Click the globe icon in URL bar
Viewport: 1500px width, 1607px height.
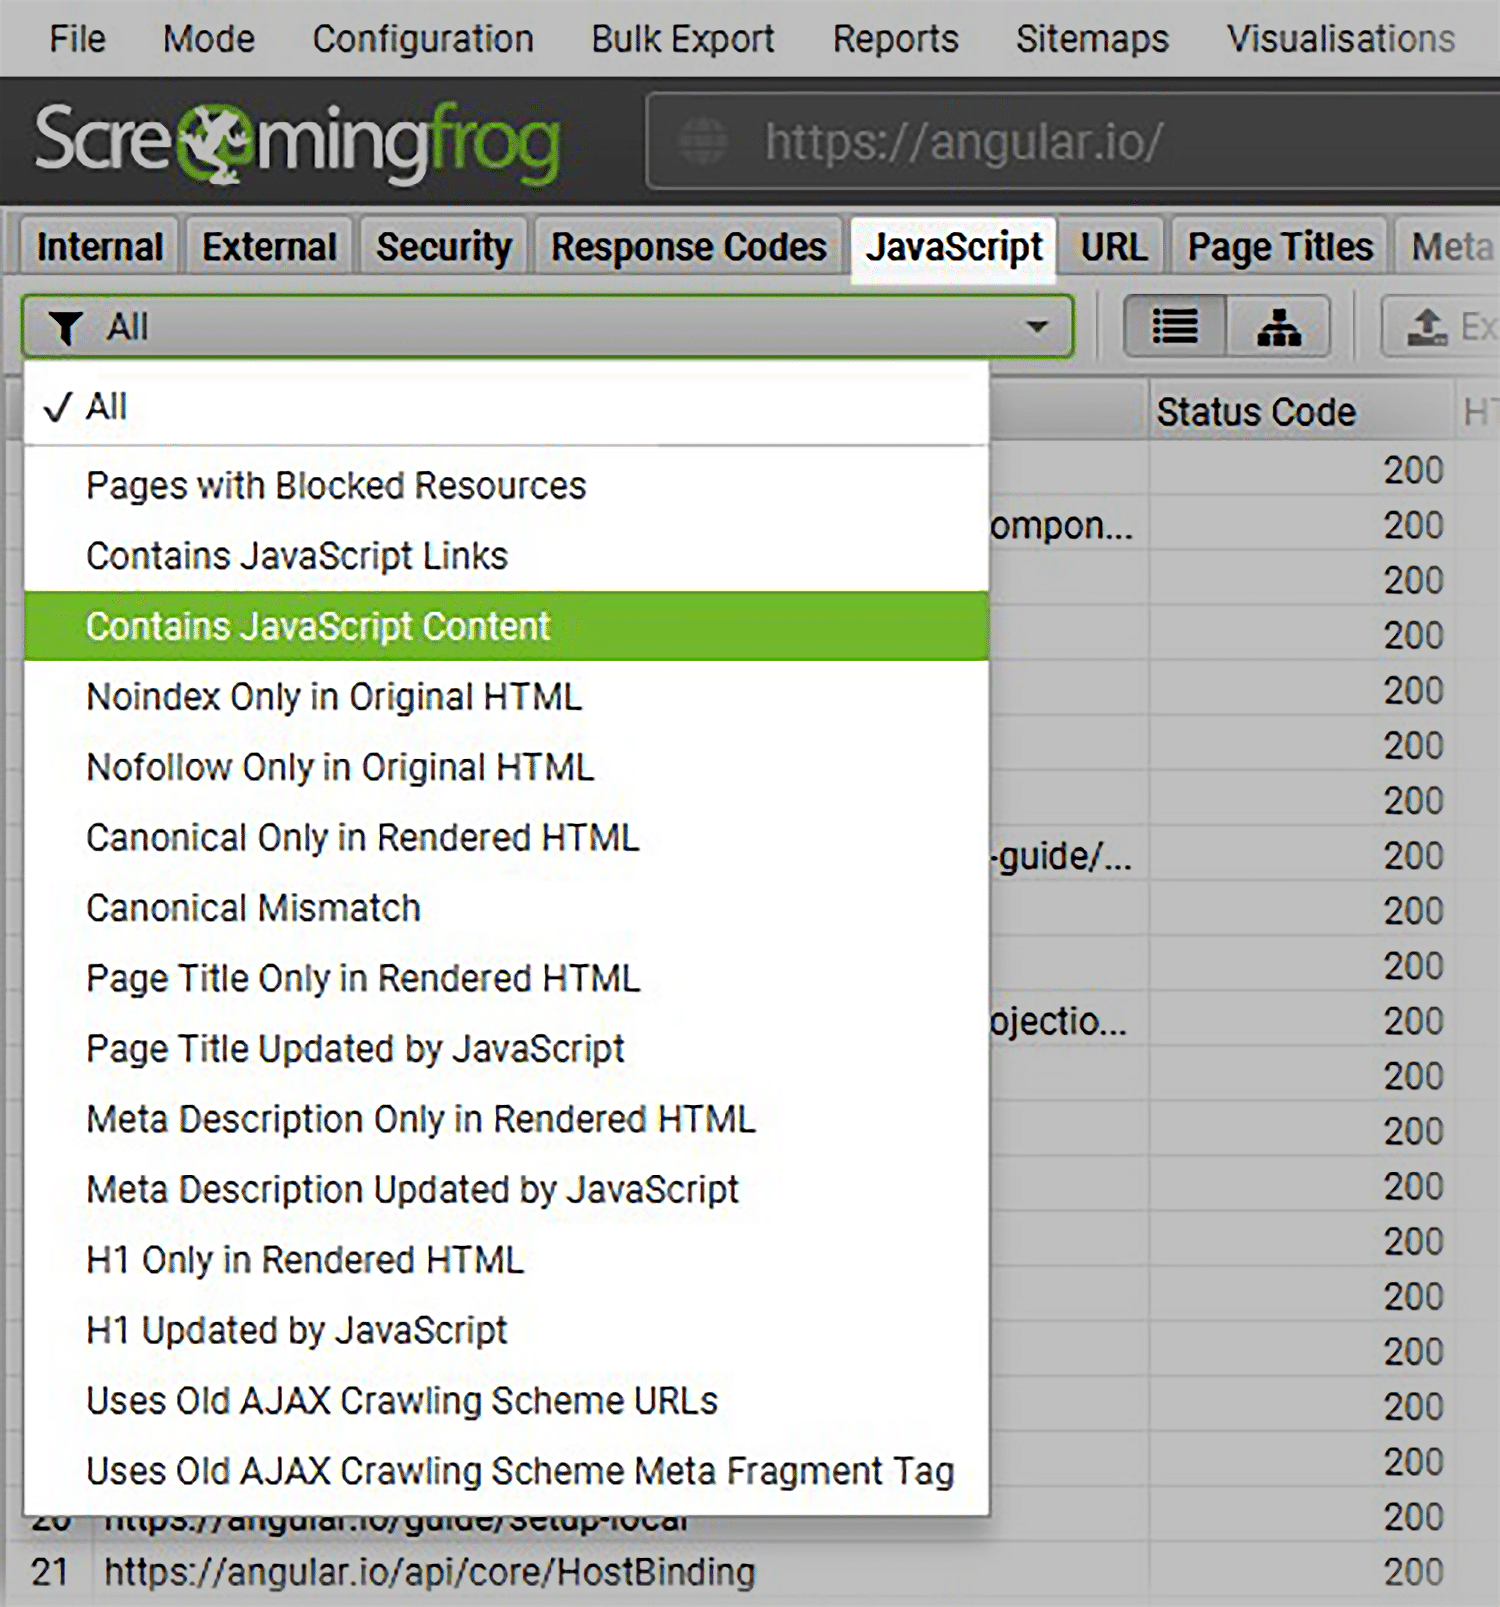703,141
